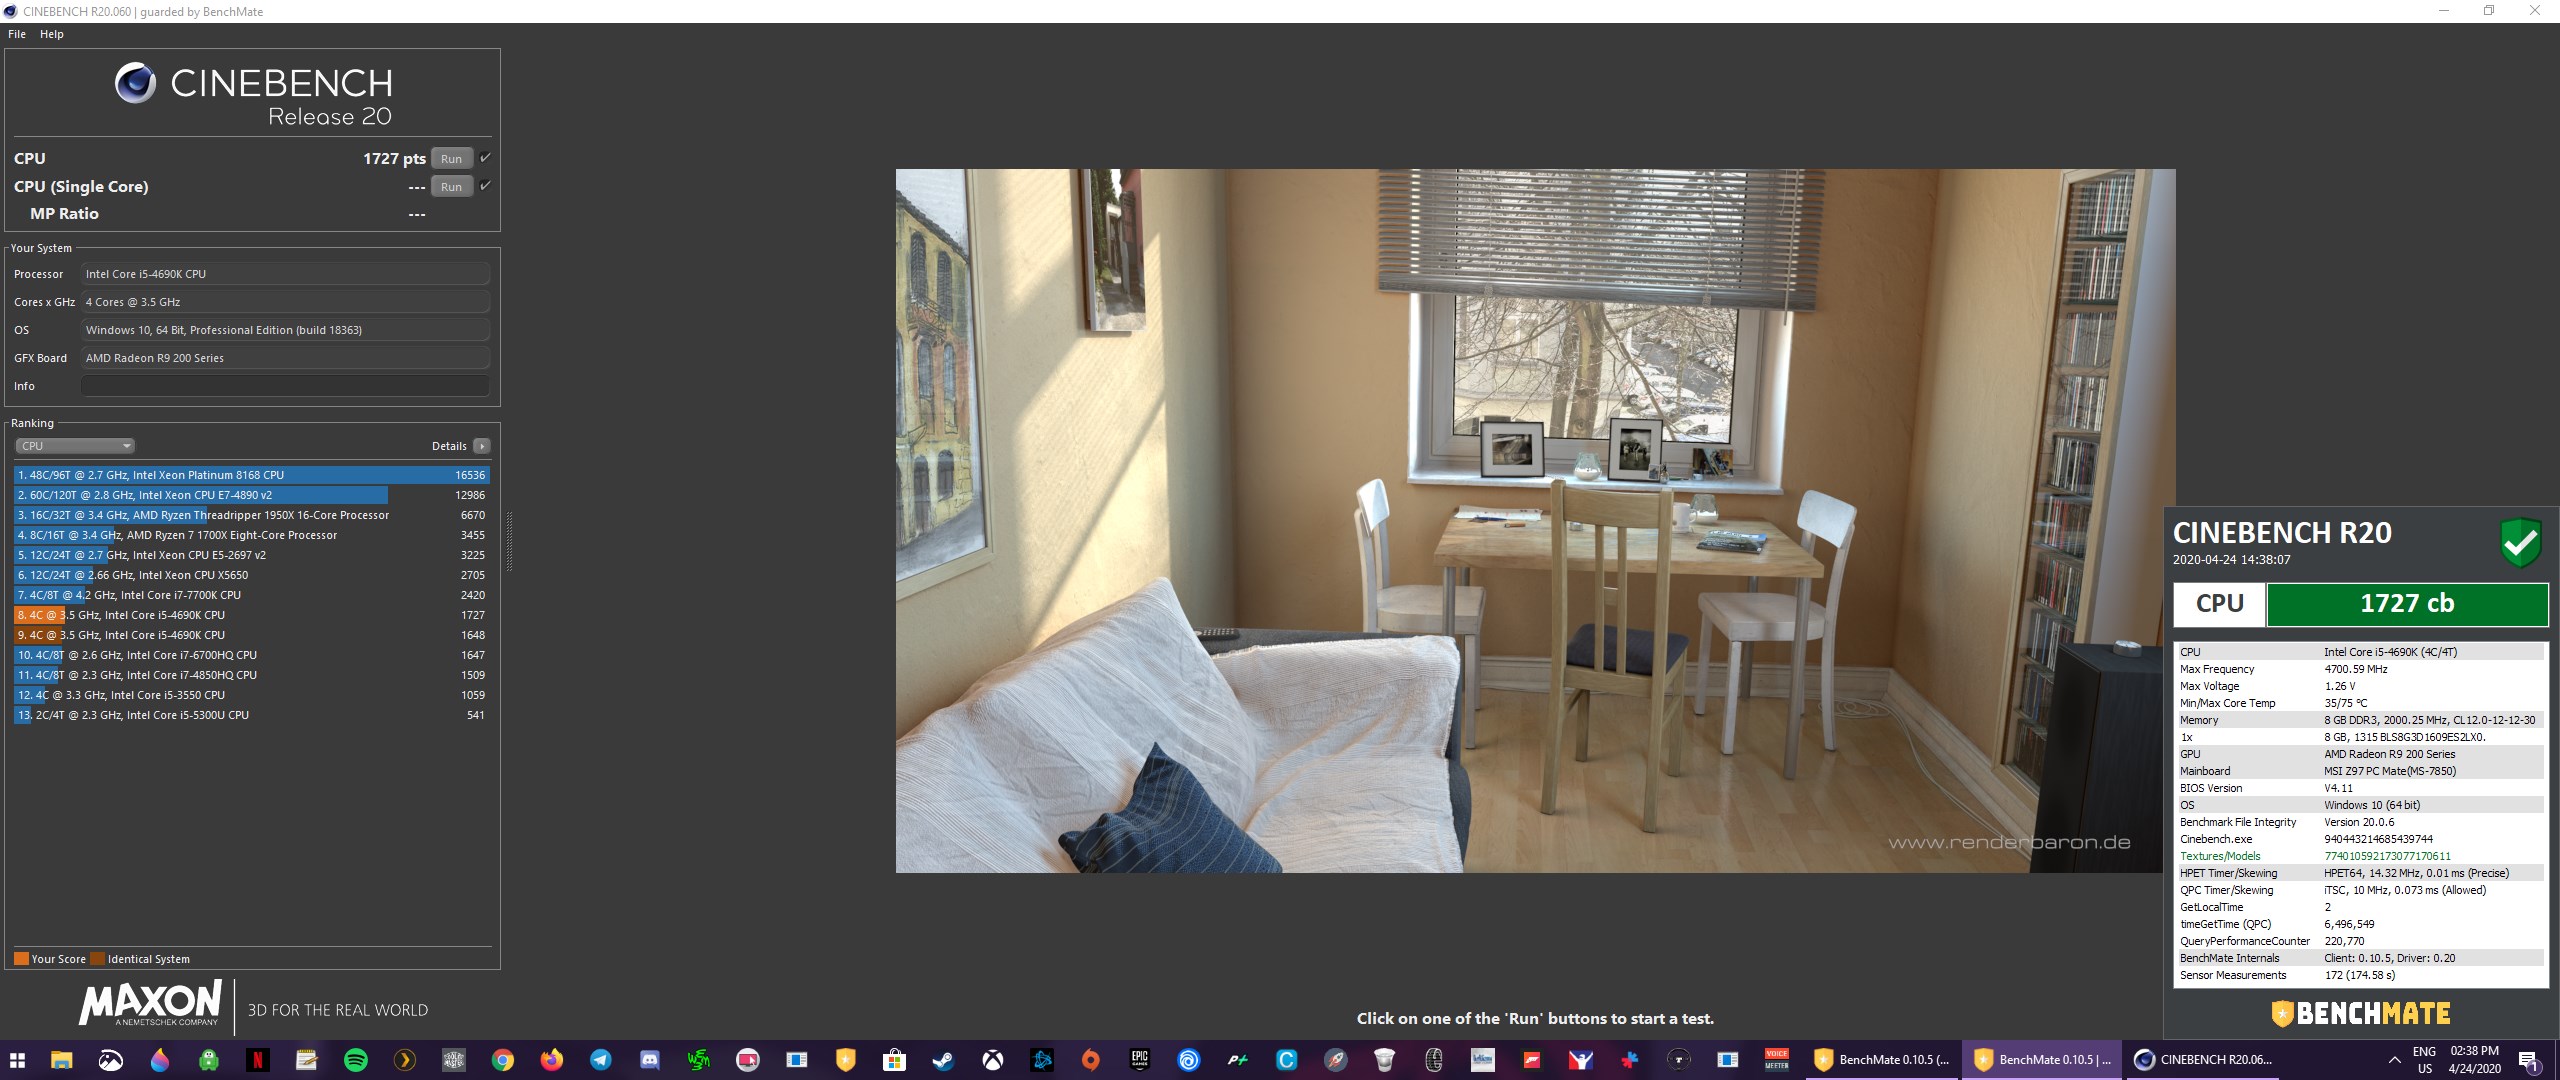Select the Core i5-3550 ranking row
The width and height of the screenshot is (2560, 1080).
pyautogui.click(x=252, y=695)
